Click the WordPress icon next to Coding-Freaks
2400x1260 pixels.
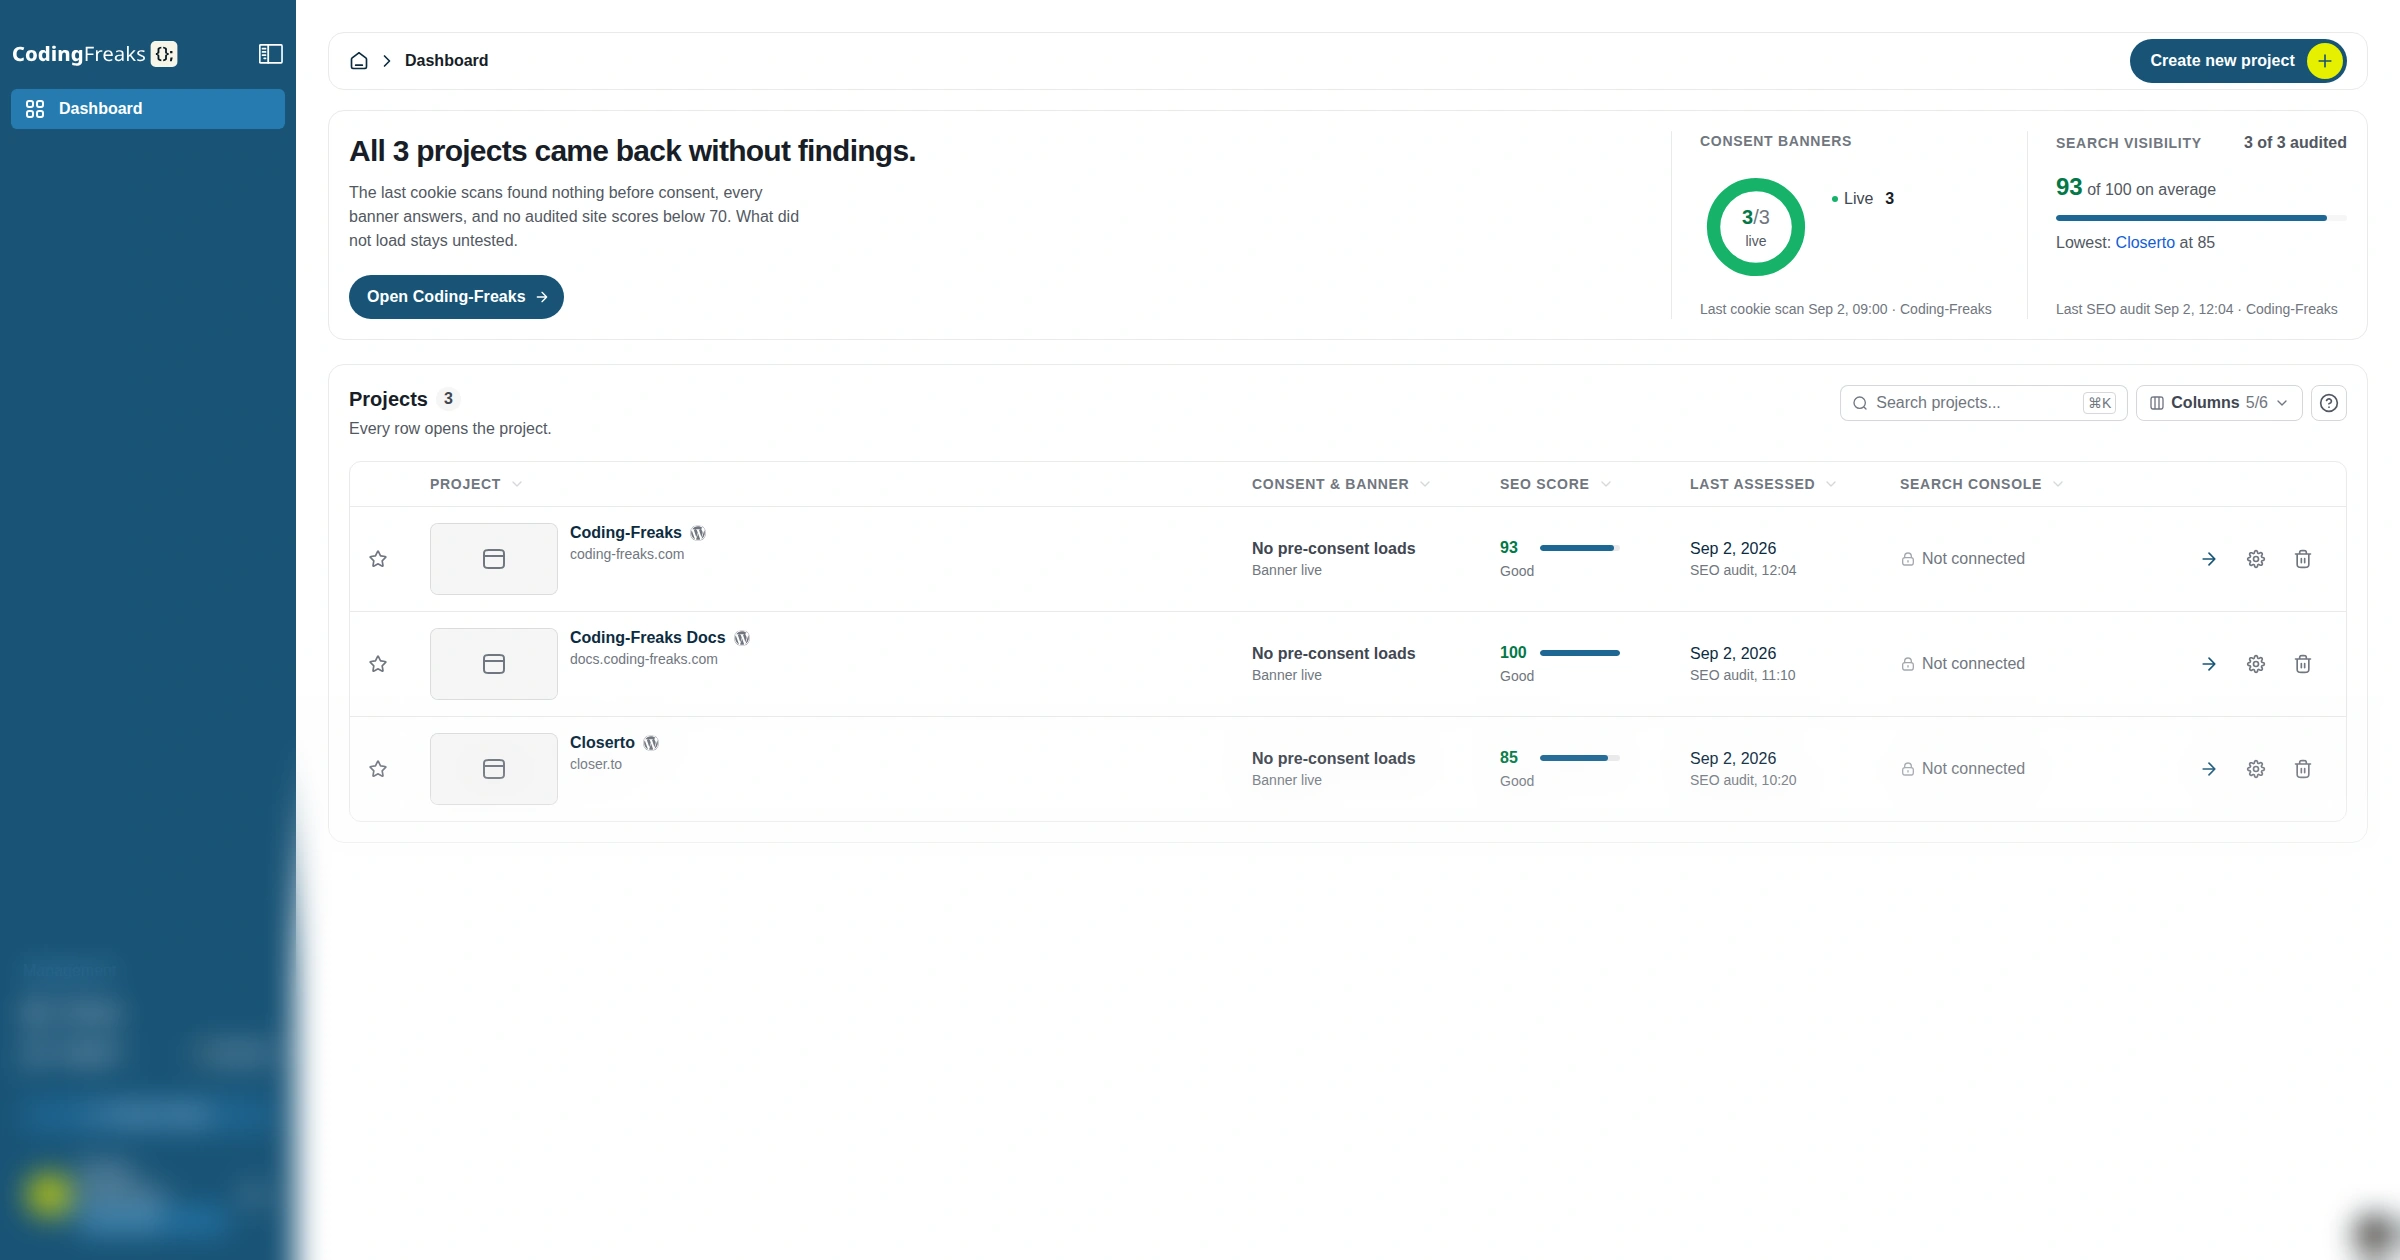698,533
